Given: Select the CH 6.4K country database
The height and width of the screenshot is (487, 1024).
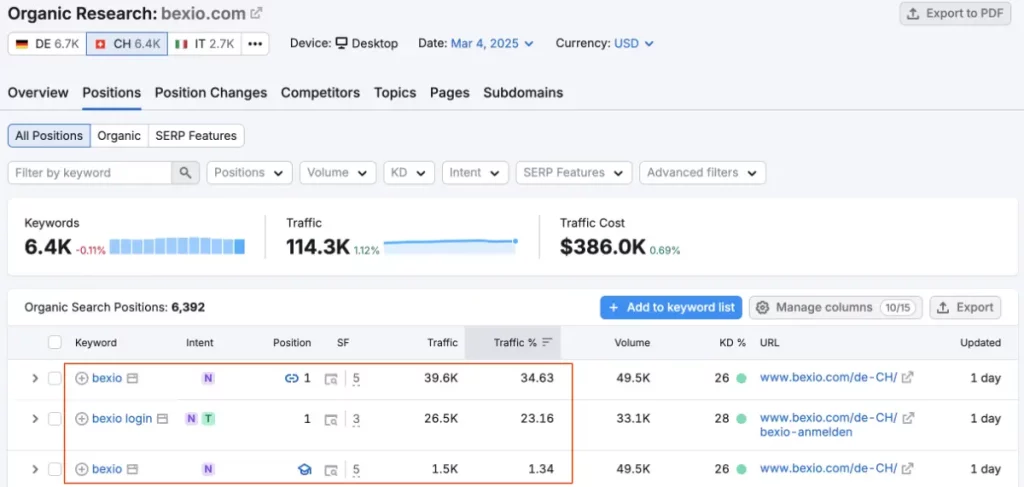Looking at the screenshot, I should tap(127, 44).
